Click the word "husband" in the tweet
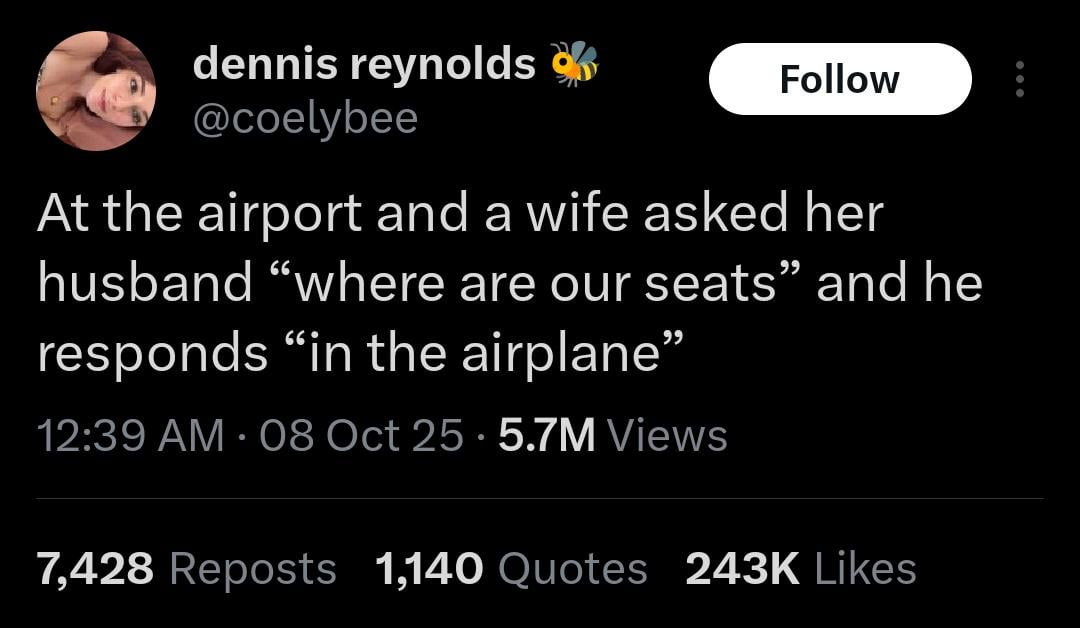1080x628 pixels. click(x=145, y=284)
